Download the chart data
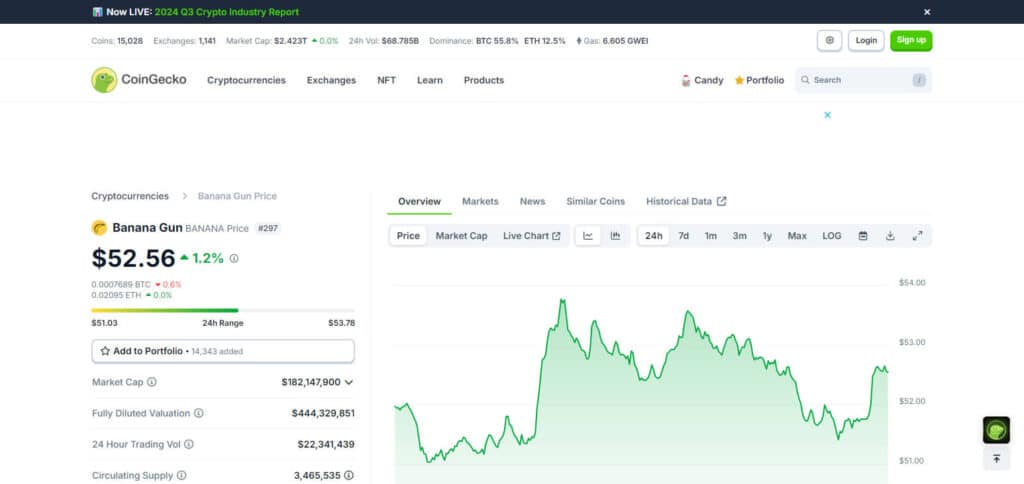Viewport: 1024px width, 484px height. click(890, 236)
